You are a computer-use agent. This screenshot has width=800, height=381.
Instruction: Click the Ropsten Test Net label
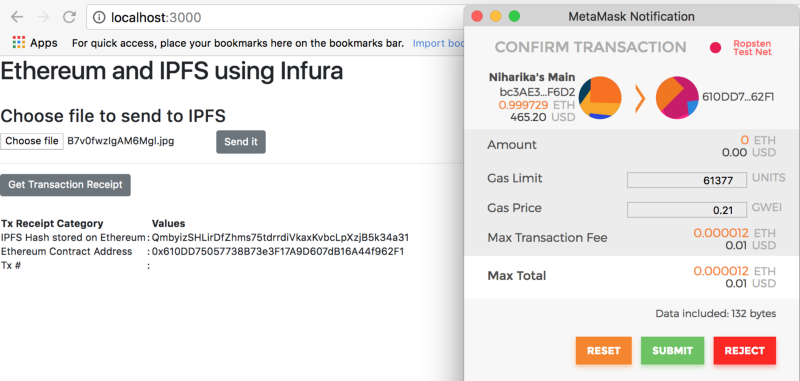[753, 48]
